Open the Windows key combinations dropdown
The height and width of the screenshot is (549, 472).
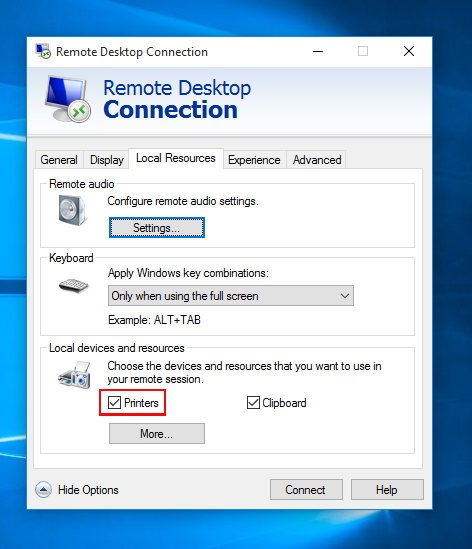(x=231, y=296)
